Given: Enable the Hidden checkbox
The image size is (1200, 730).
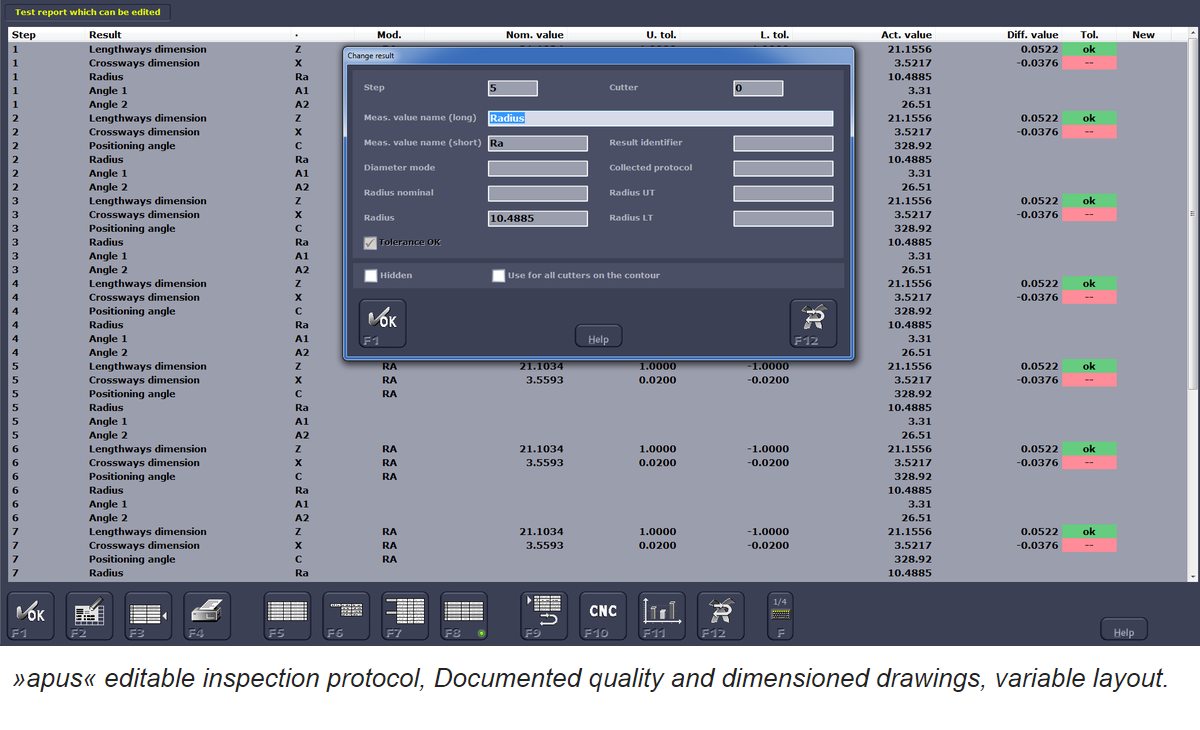Looking at the screenshot, I should click(371, 276).
